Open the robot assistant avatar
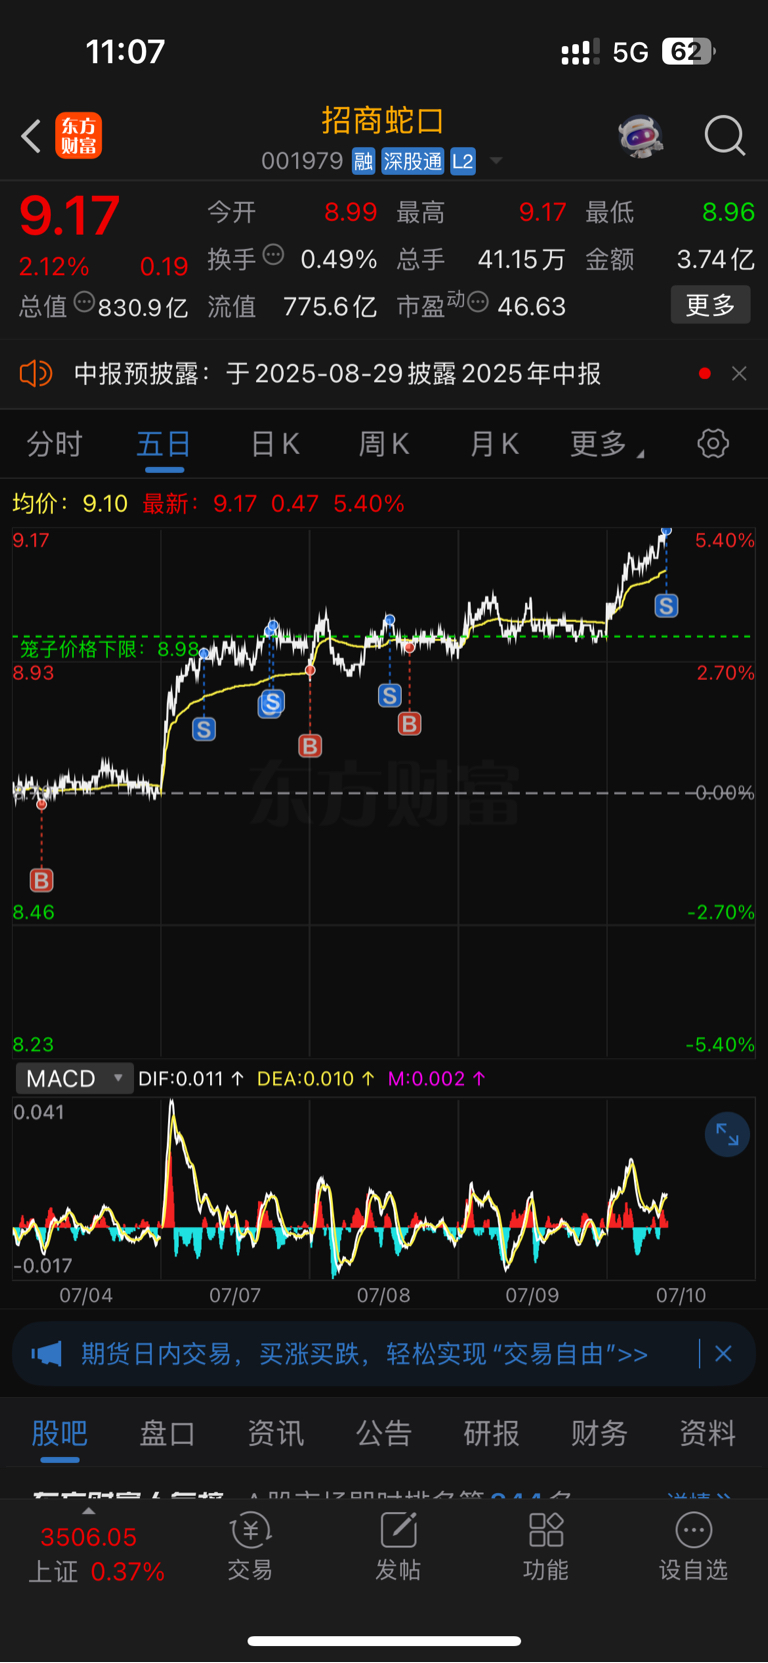The height and width of the screenshot is (1663, 768). (x=641, y=135)
